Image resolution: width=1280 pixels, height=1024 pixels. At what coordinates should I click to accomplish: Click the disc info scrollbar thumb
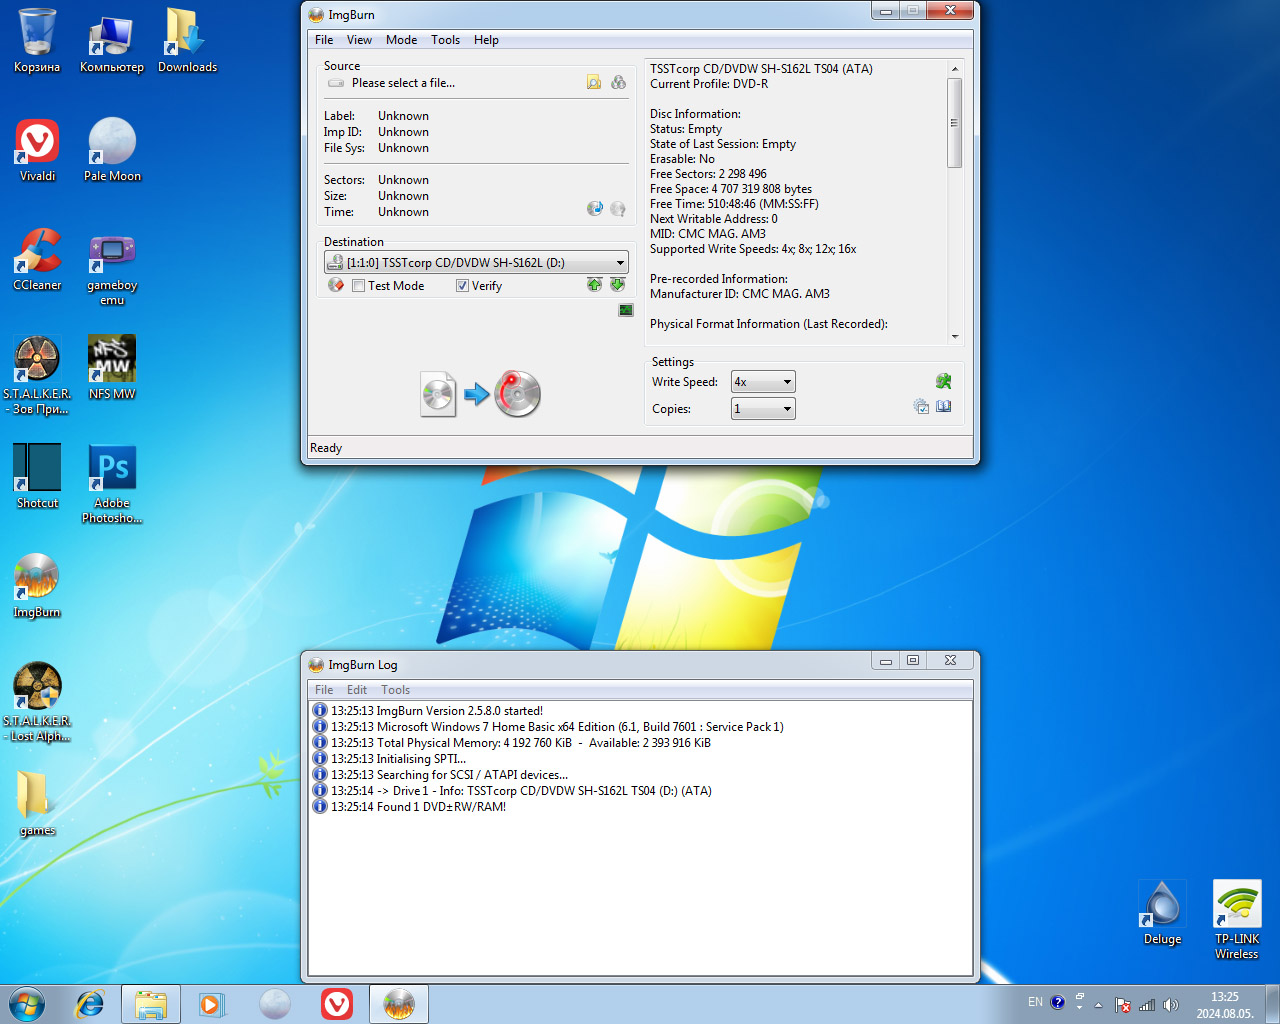tap(955, 122)
